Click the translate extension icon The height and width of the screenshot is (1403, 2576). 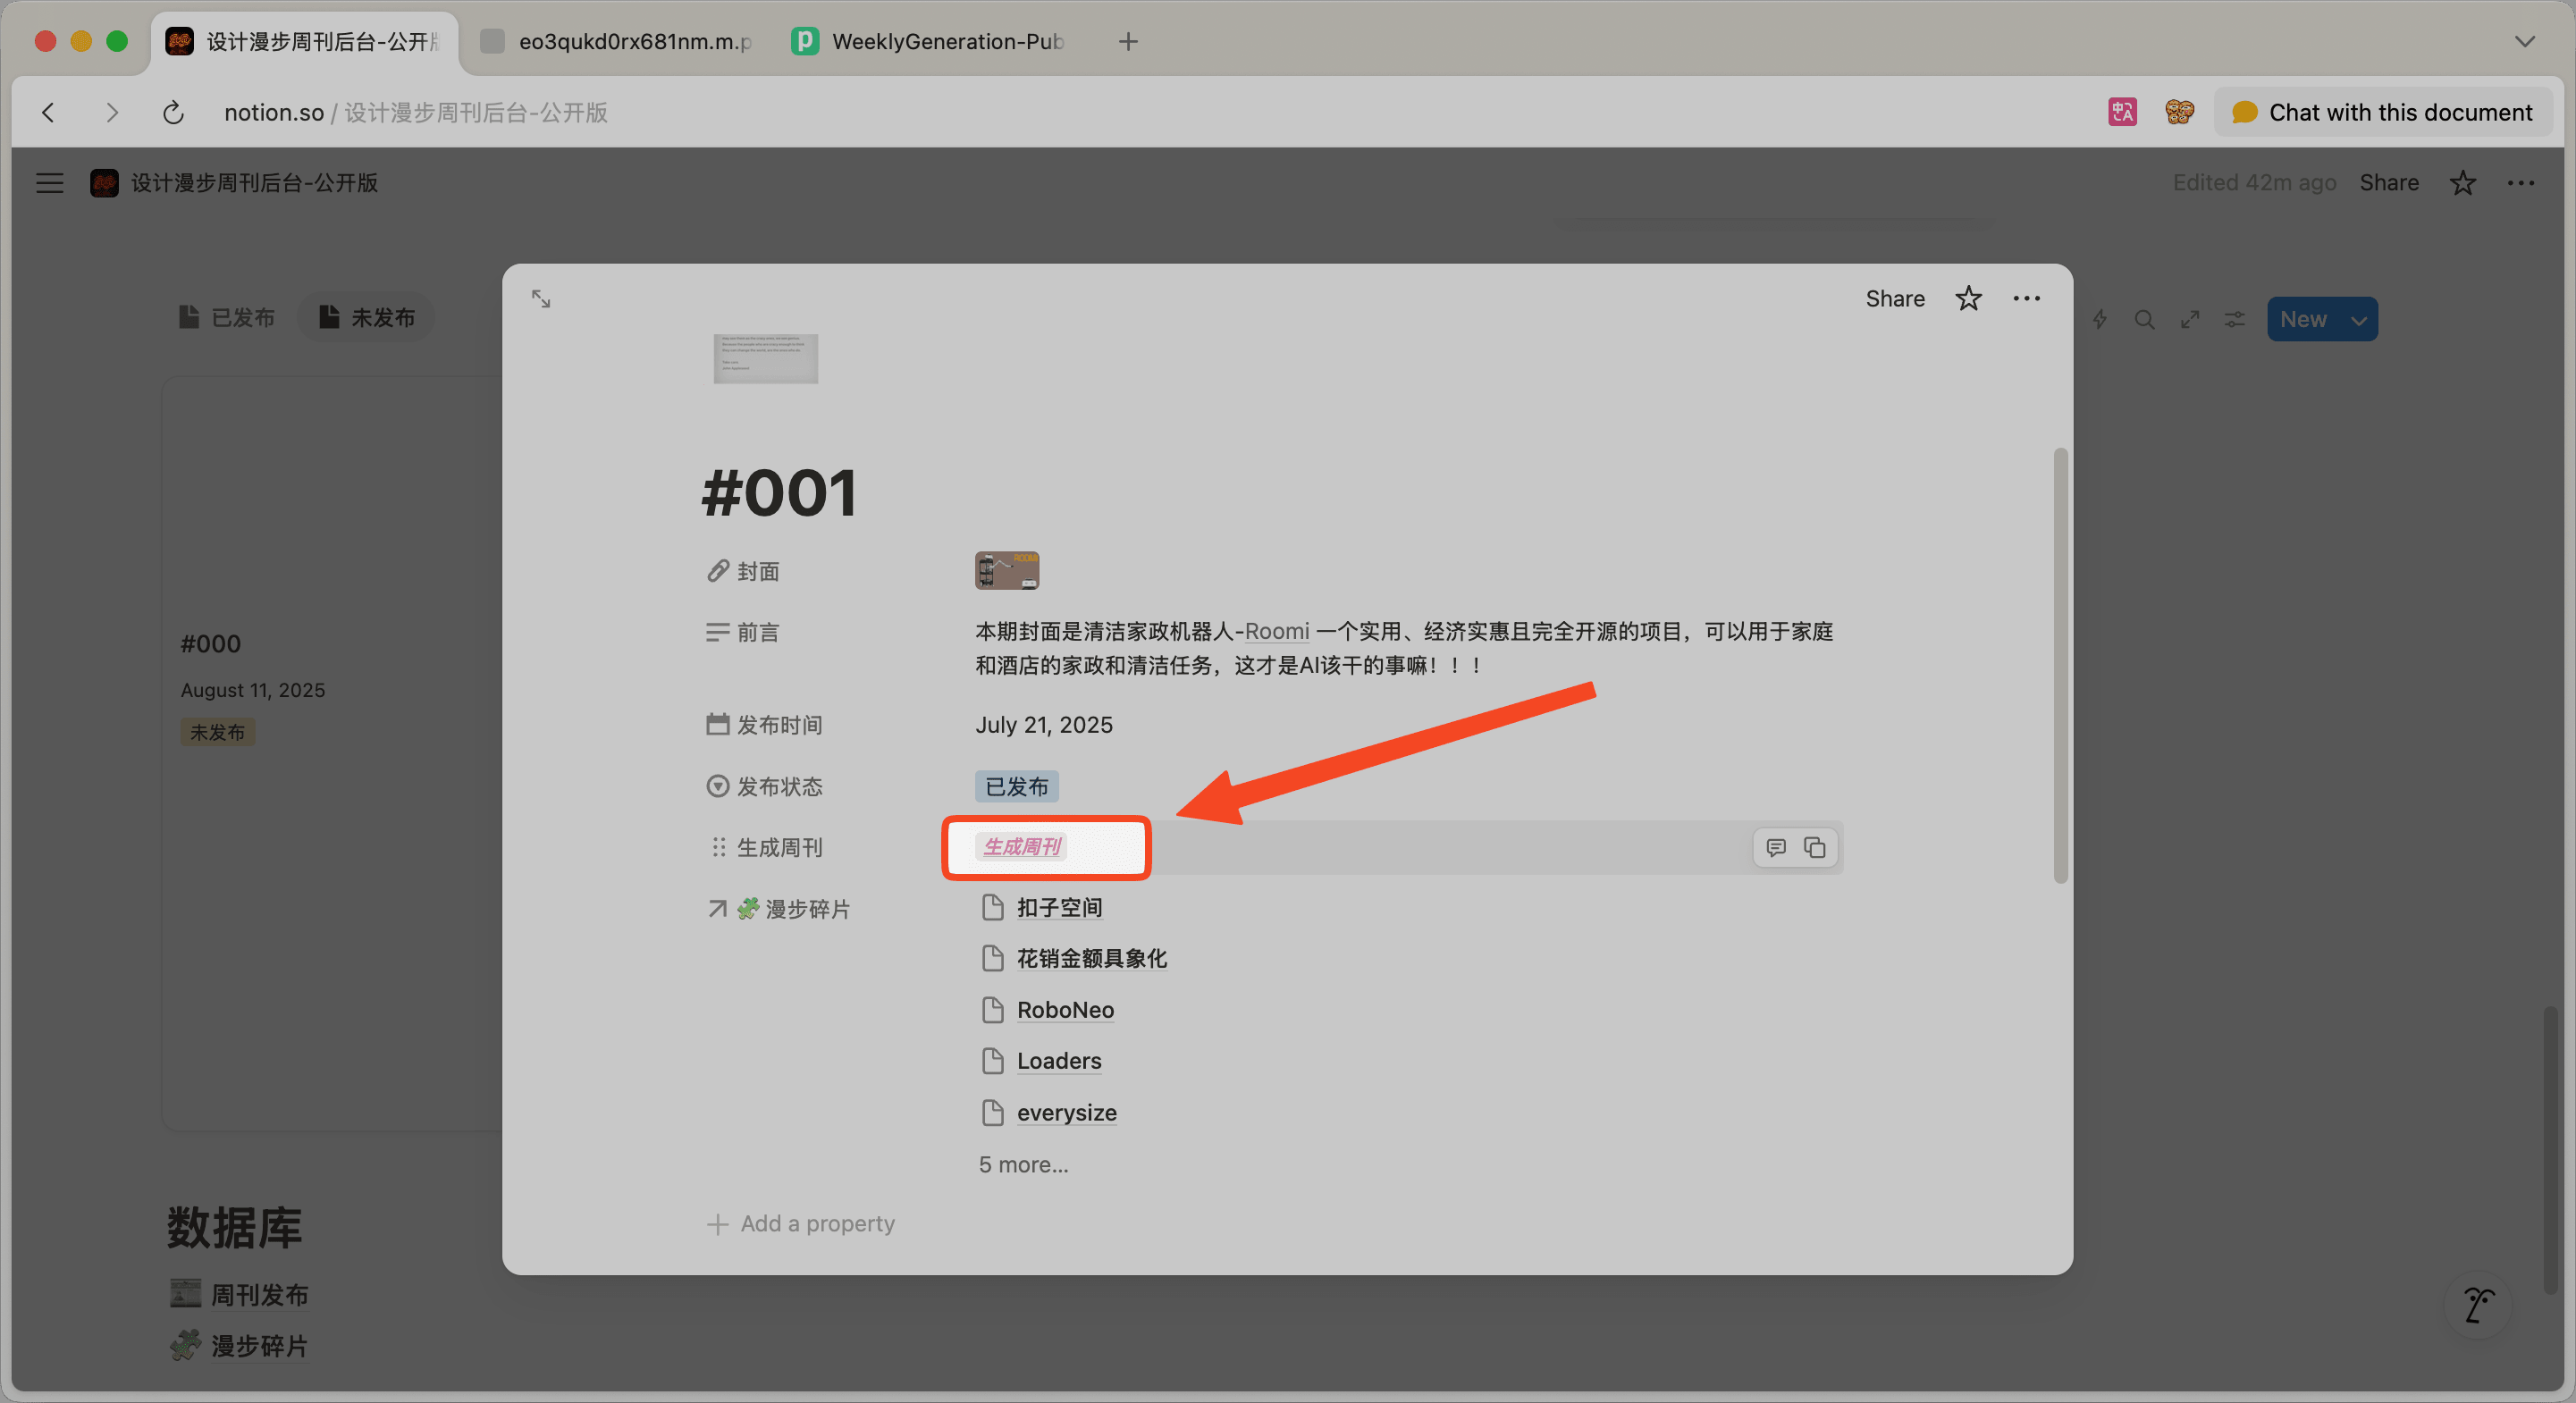point(2121,112)
